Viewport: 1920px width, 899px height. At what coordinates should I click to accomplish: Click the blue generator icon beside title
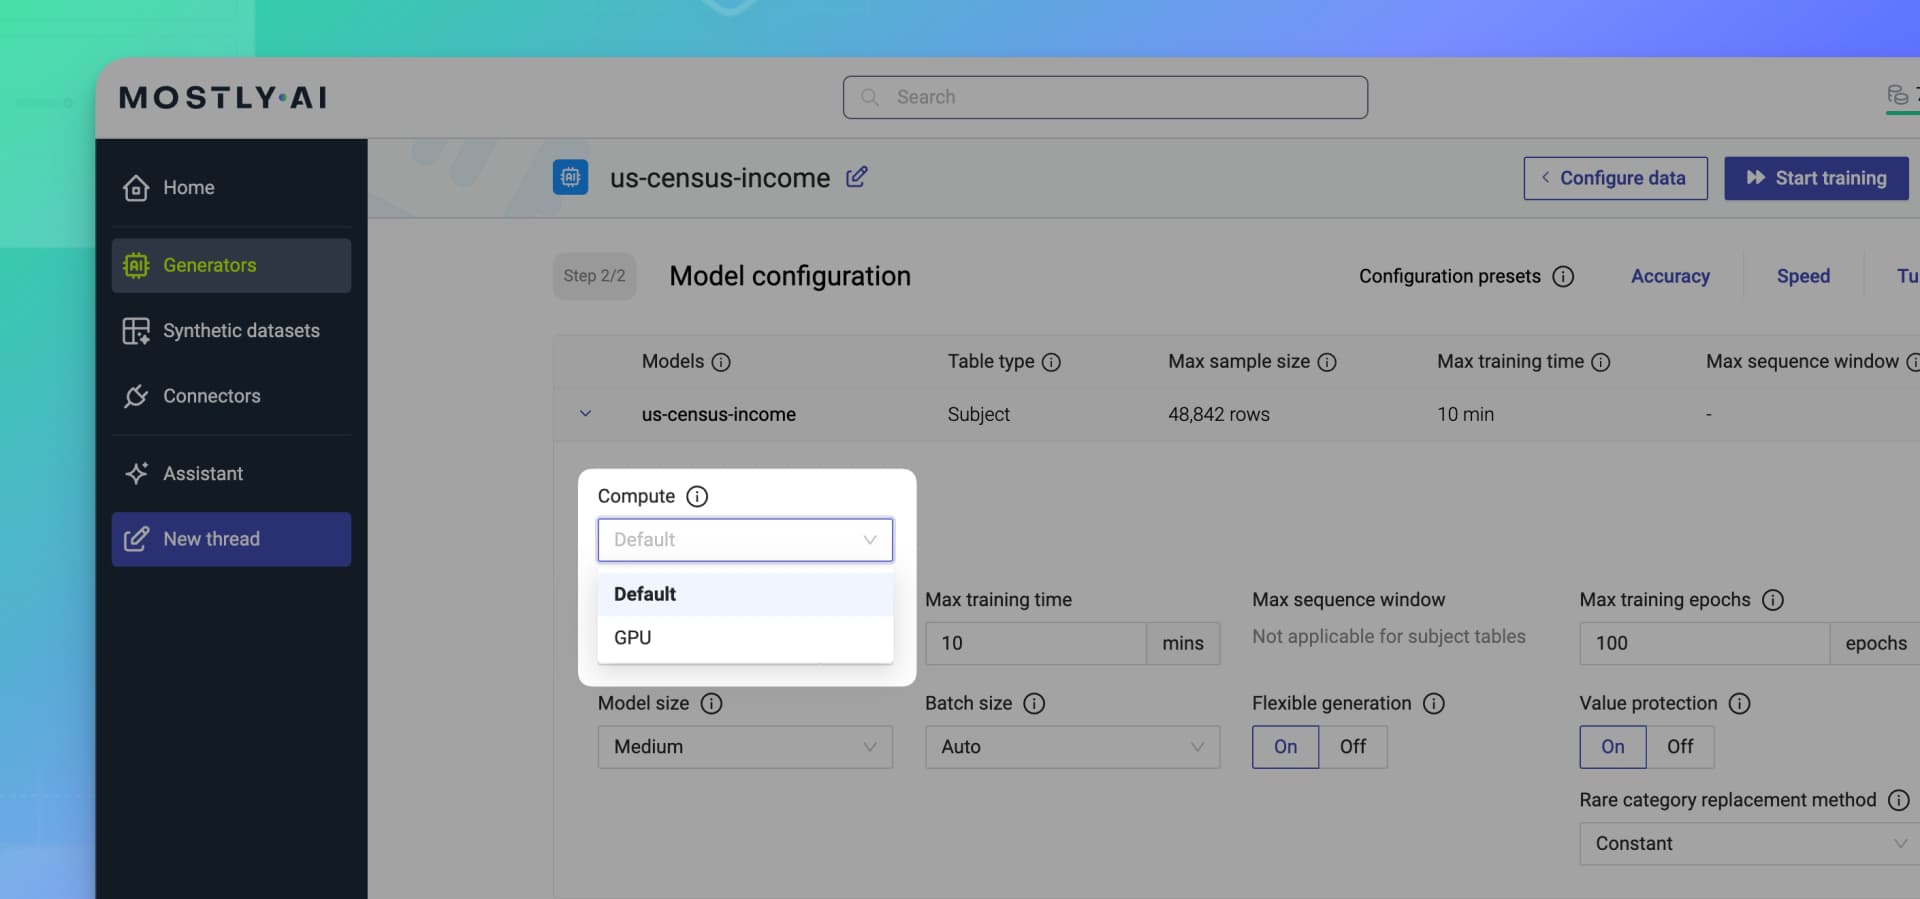coord(570,177)
